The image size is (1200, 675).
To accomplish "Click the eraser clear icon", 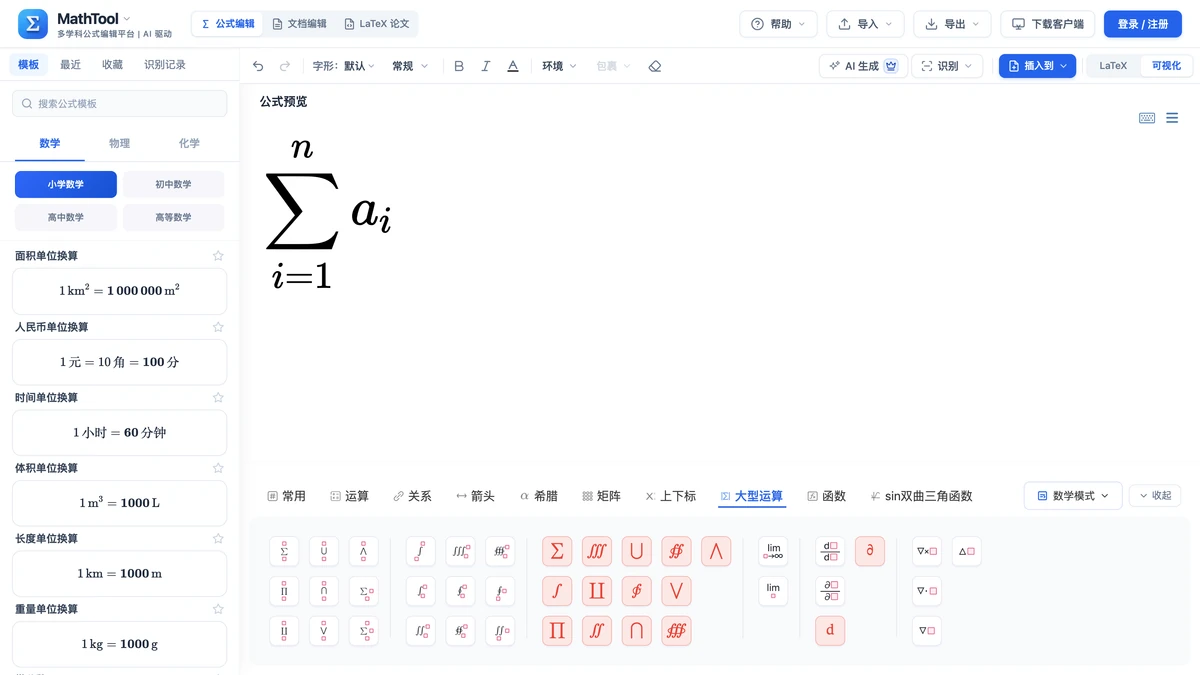I will coord(655,66).
